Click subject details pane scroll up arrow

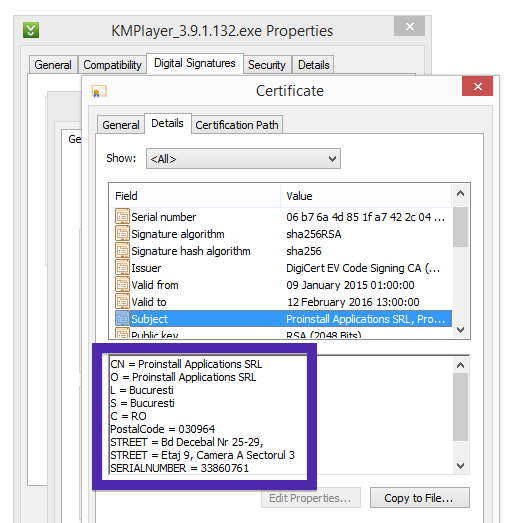[461, 365]
